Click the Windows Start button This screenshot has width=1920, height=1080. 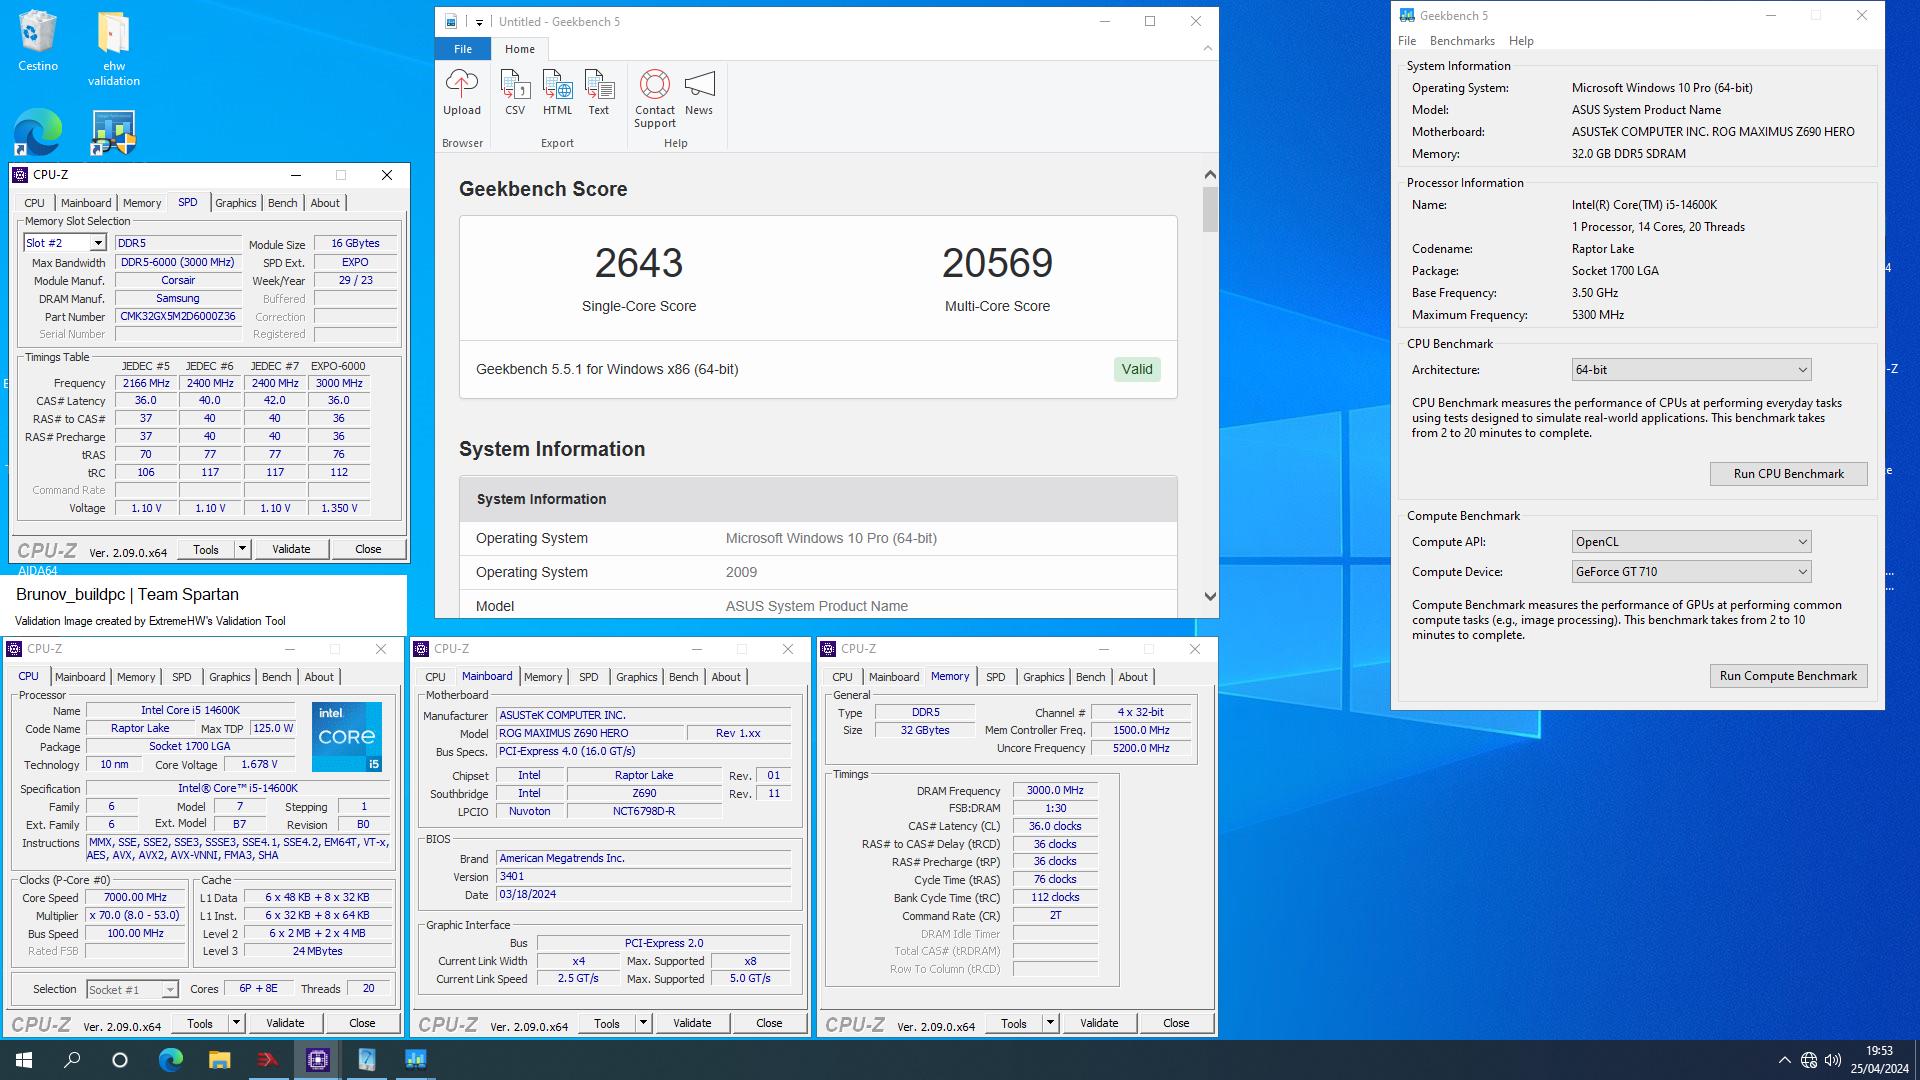point(24,1060)
